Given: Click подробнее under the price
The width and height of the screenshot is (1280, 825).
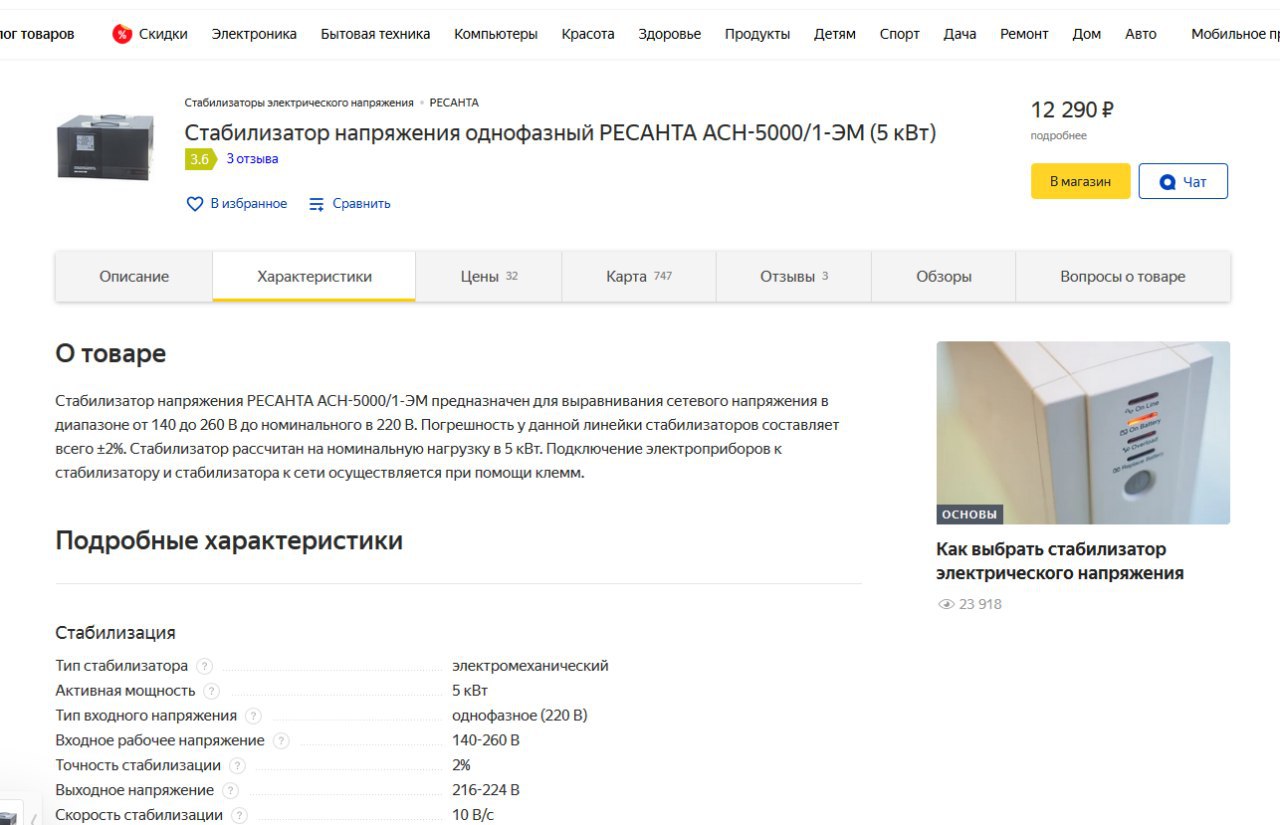Looking at the screenshot, I should pyautogui.click(x=1058, y=136).
